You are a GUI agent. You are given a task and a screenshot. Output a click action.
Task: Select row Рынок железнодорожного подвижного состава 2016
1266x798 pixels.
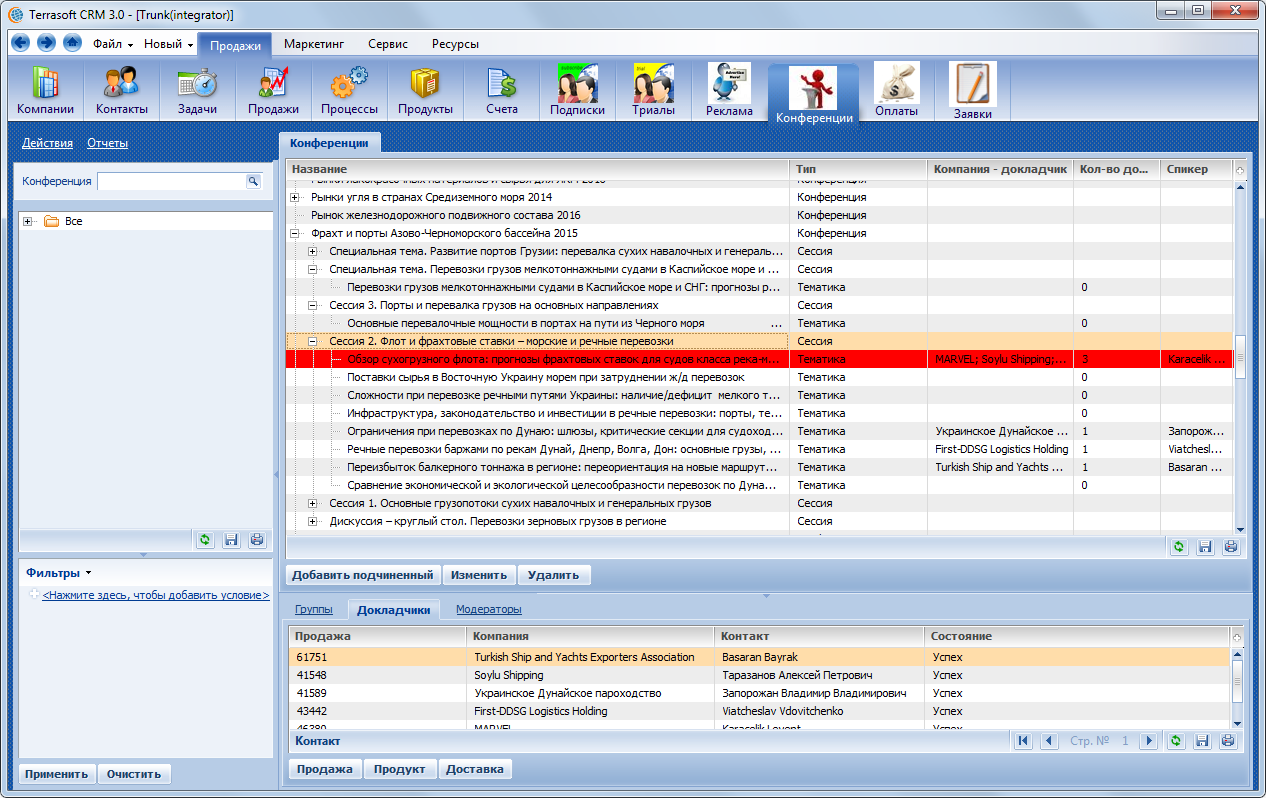[x=759, y=215]
